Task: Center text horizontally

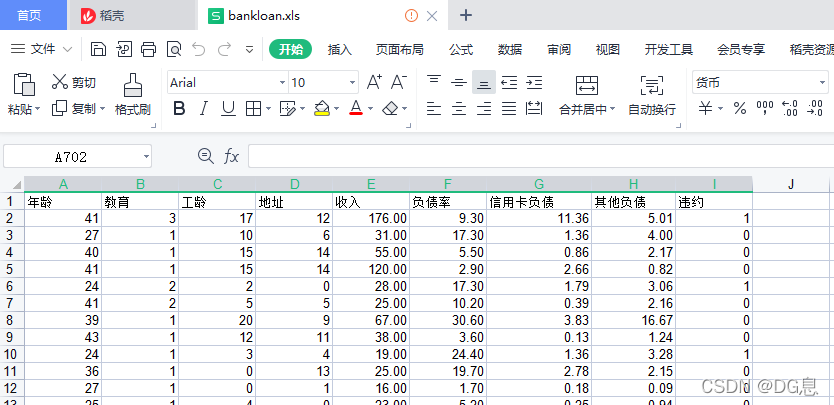Action: (x=459, y=109)
